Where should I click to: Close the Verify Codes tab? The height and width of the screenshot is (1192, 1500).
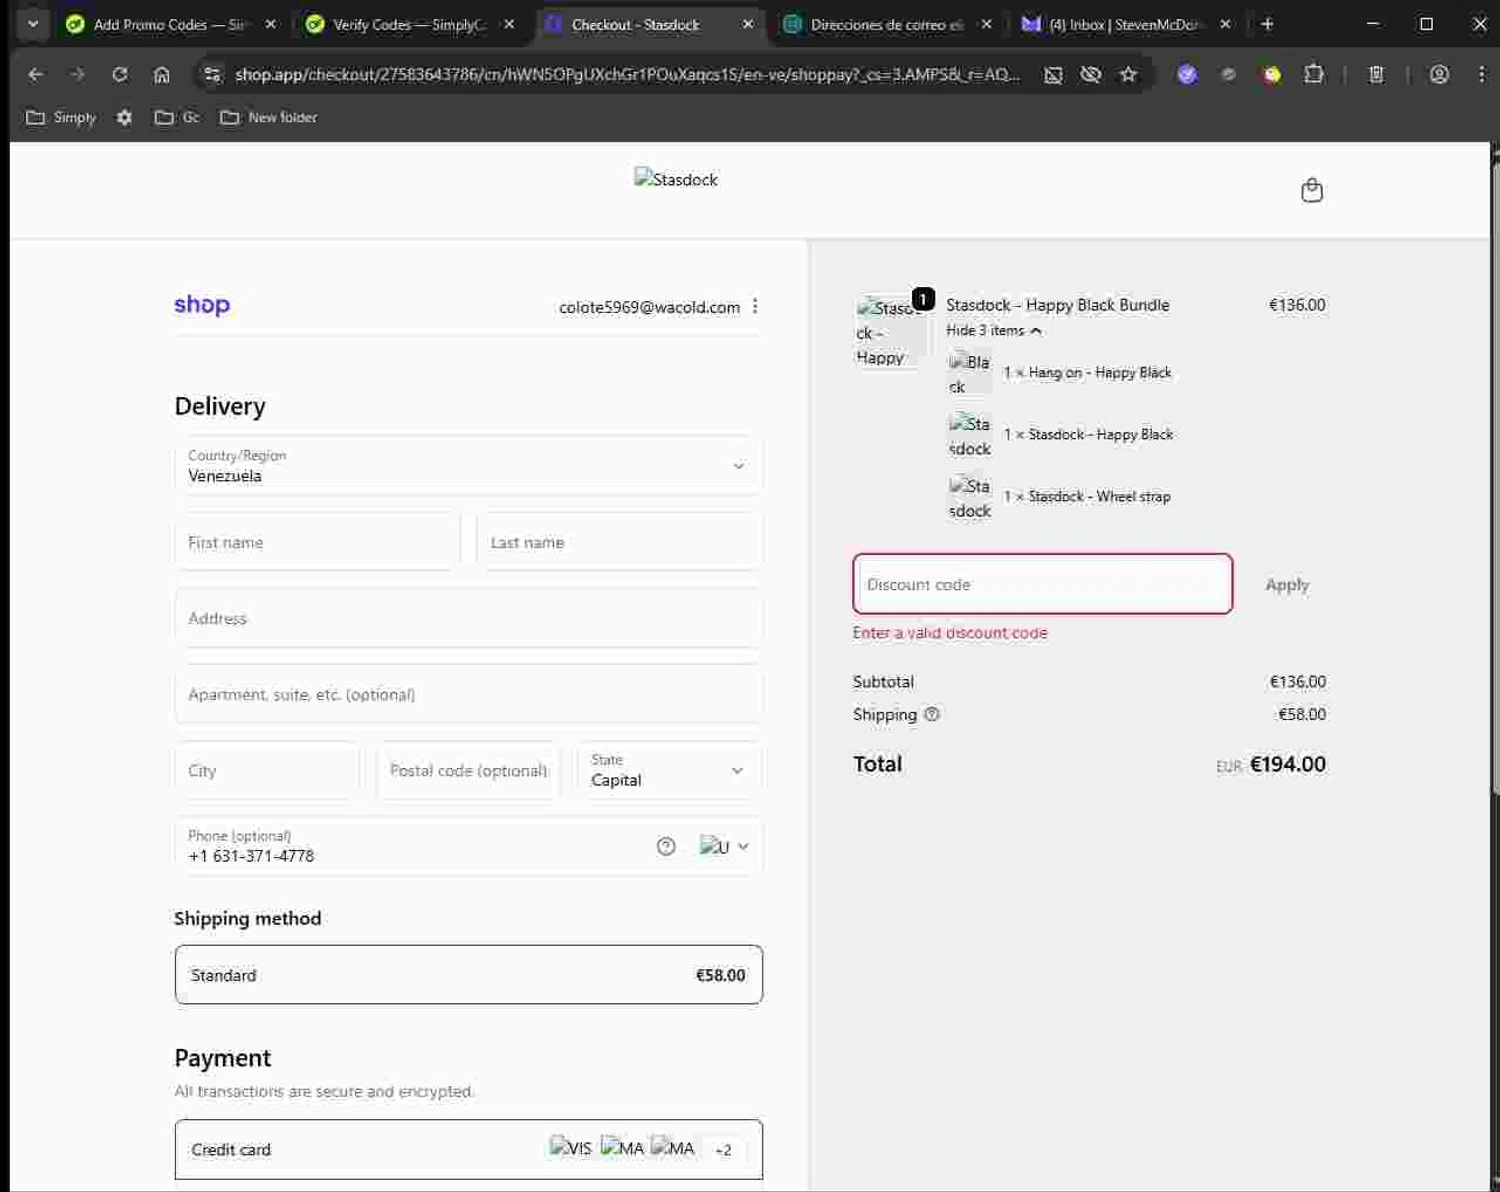click(509, 24)
